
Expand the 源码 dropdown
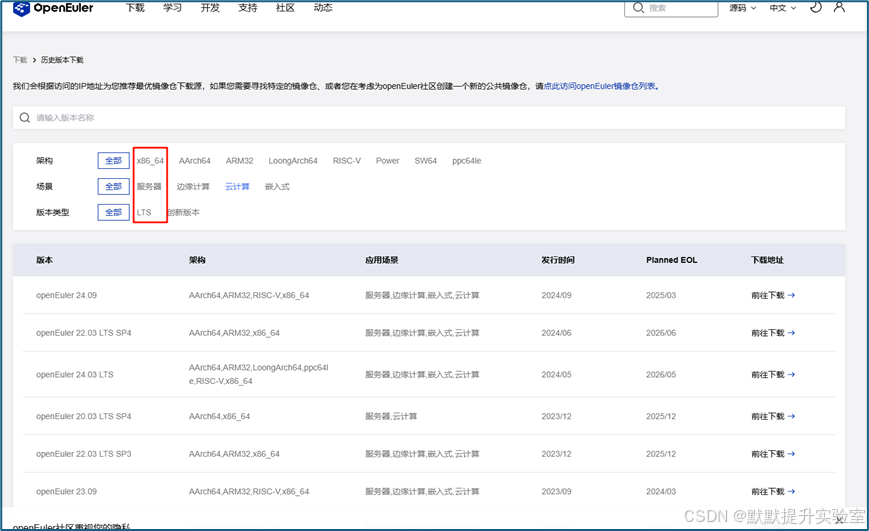(743, 8)
